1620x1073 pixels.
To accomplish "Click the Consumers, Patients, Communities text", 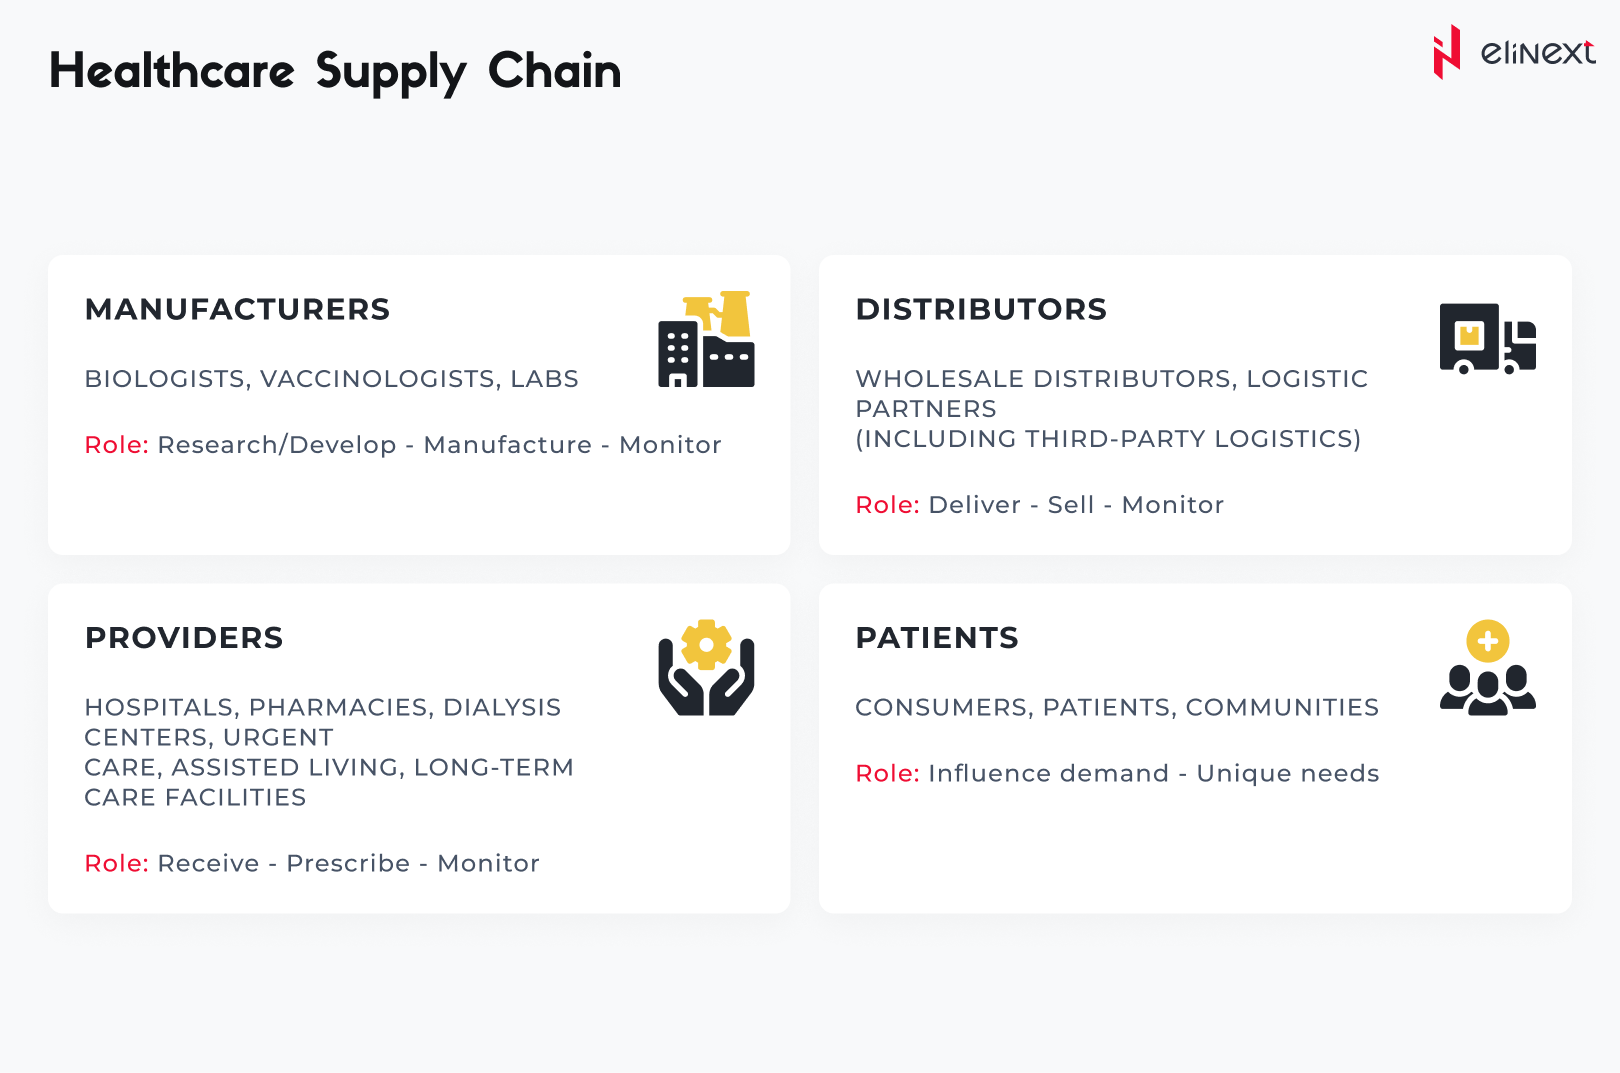I will pyautogui.click(x=1117, y=707).
